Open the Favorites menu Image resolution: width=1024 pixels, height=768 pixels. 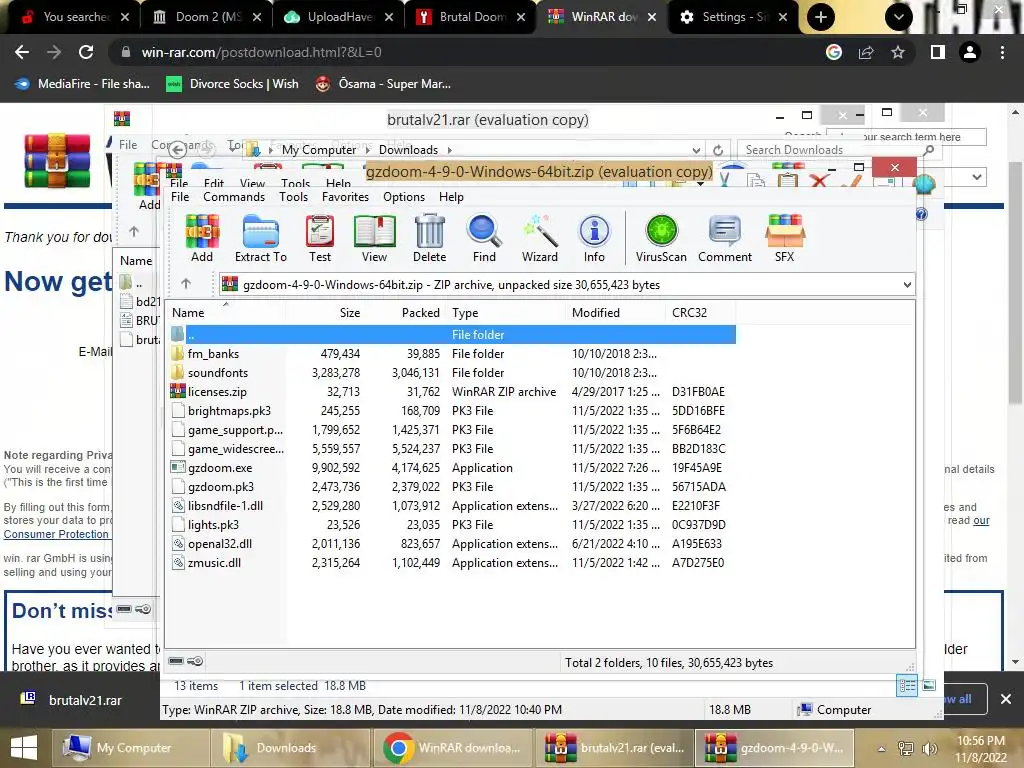pyautogui.click(x=345, y=197)
